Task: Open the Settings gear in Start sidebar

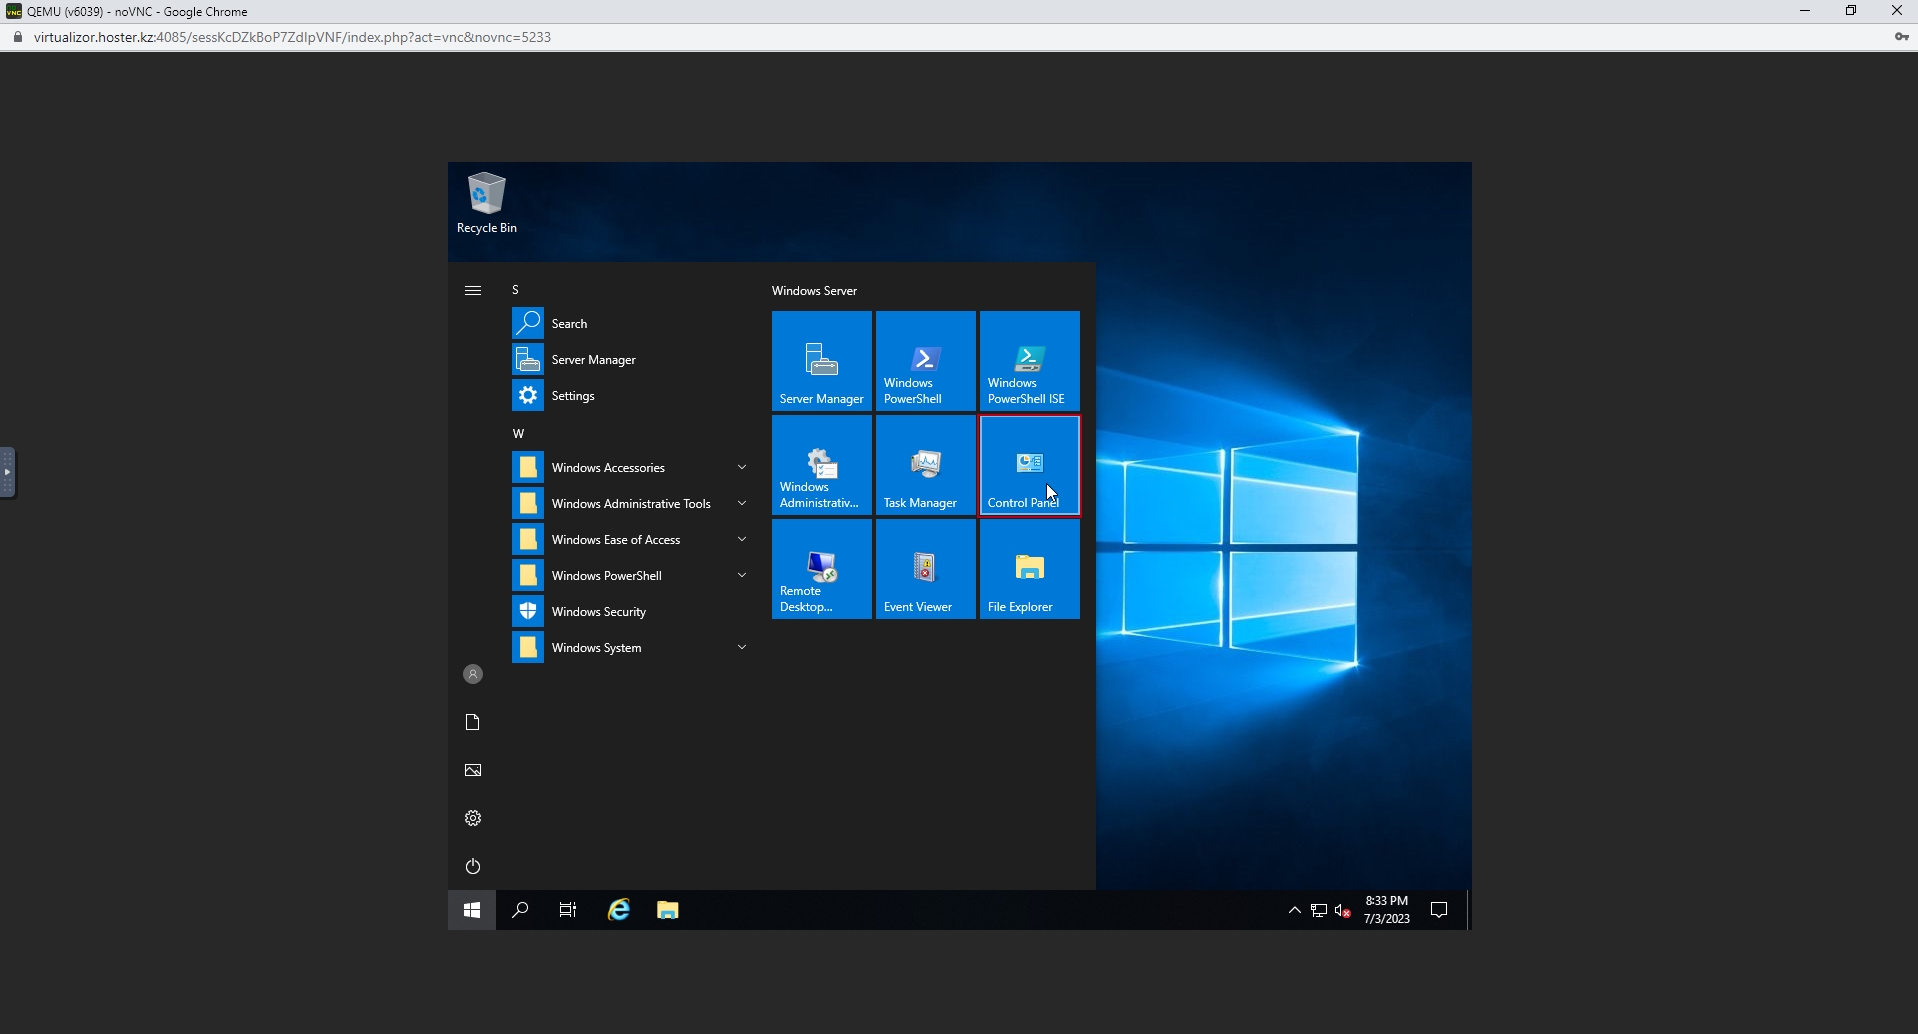Action: tap(473, 818)
